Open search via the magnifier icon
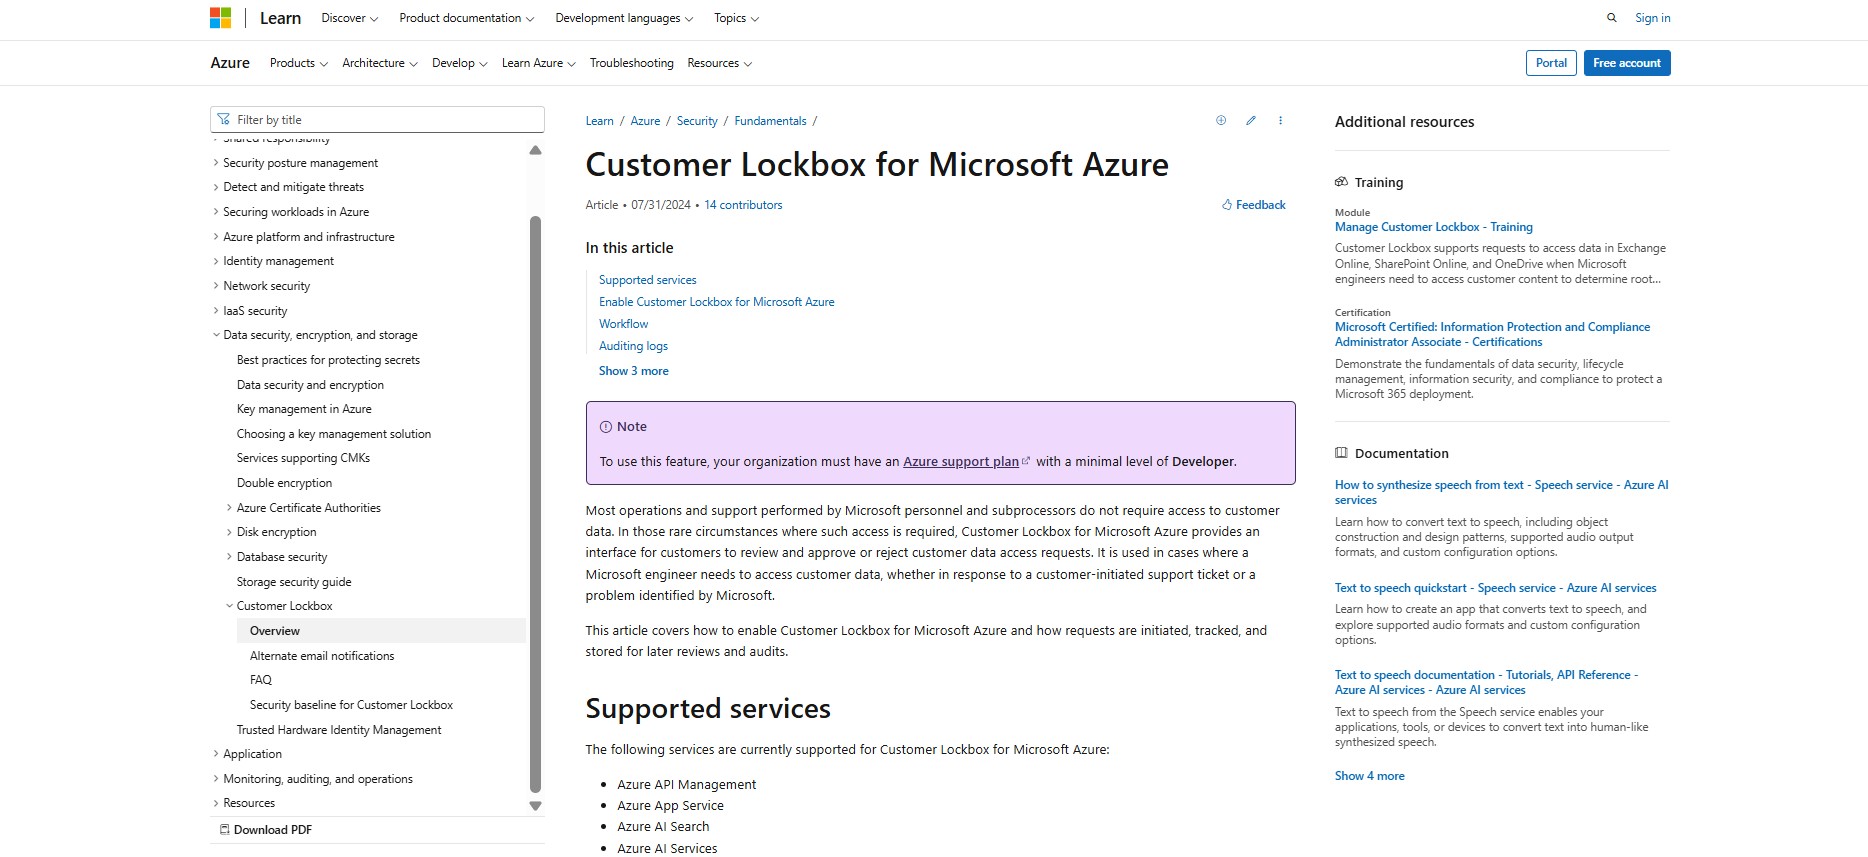 pyautogui.click(x=1611, y=18)
